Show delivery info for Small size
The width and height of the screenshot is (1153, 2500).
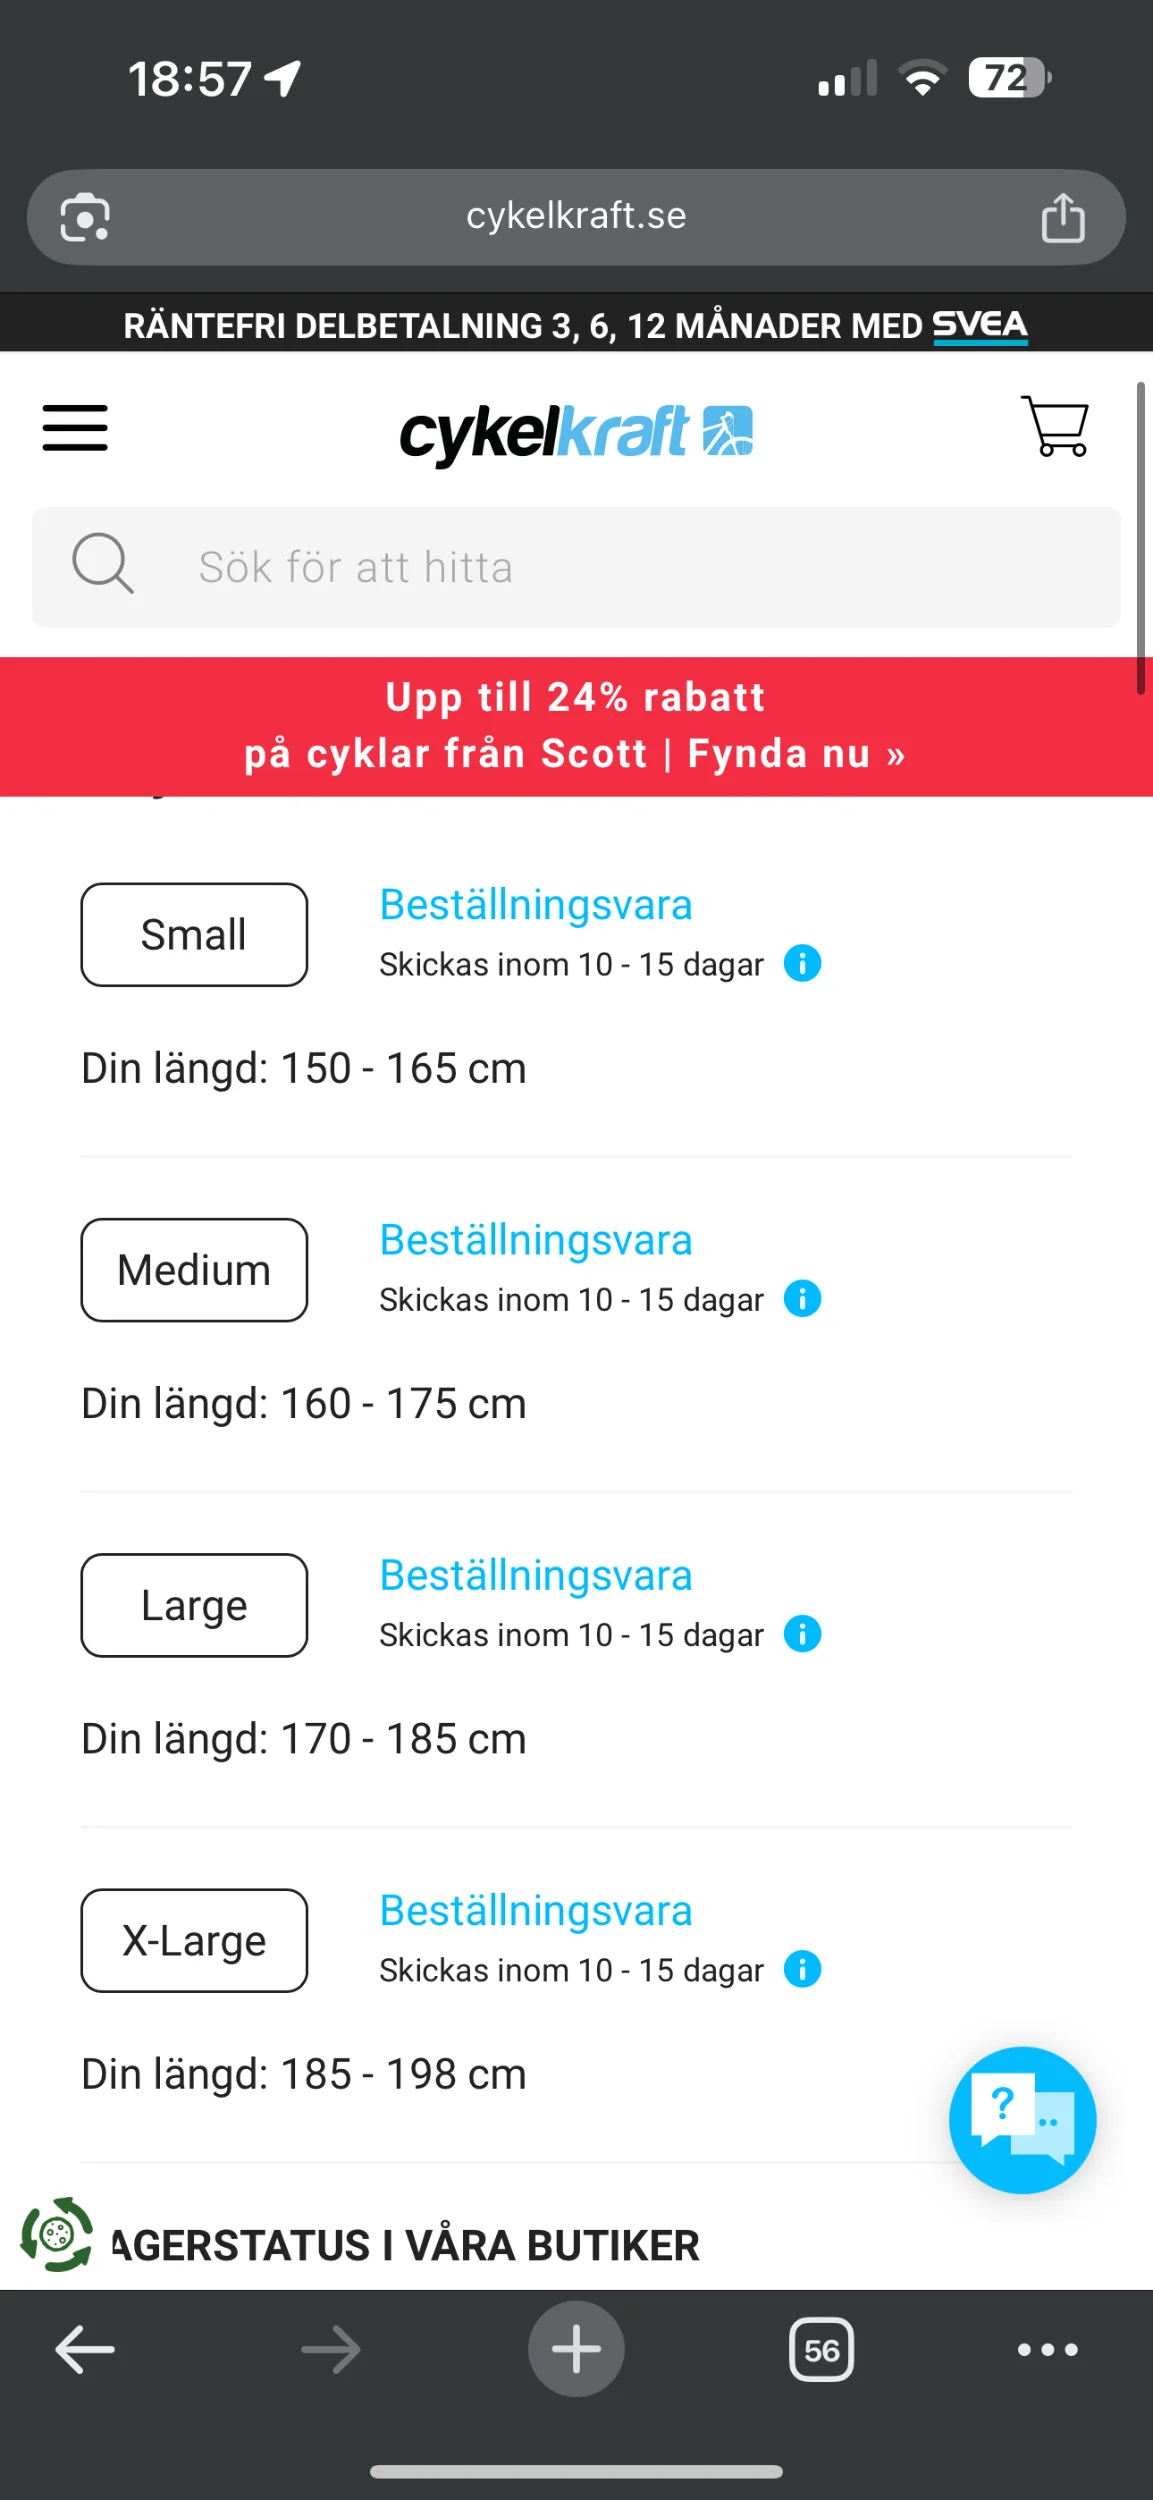point(802,964)
